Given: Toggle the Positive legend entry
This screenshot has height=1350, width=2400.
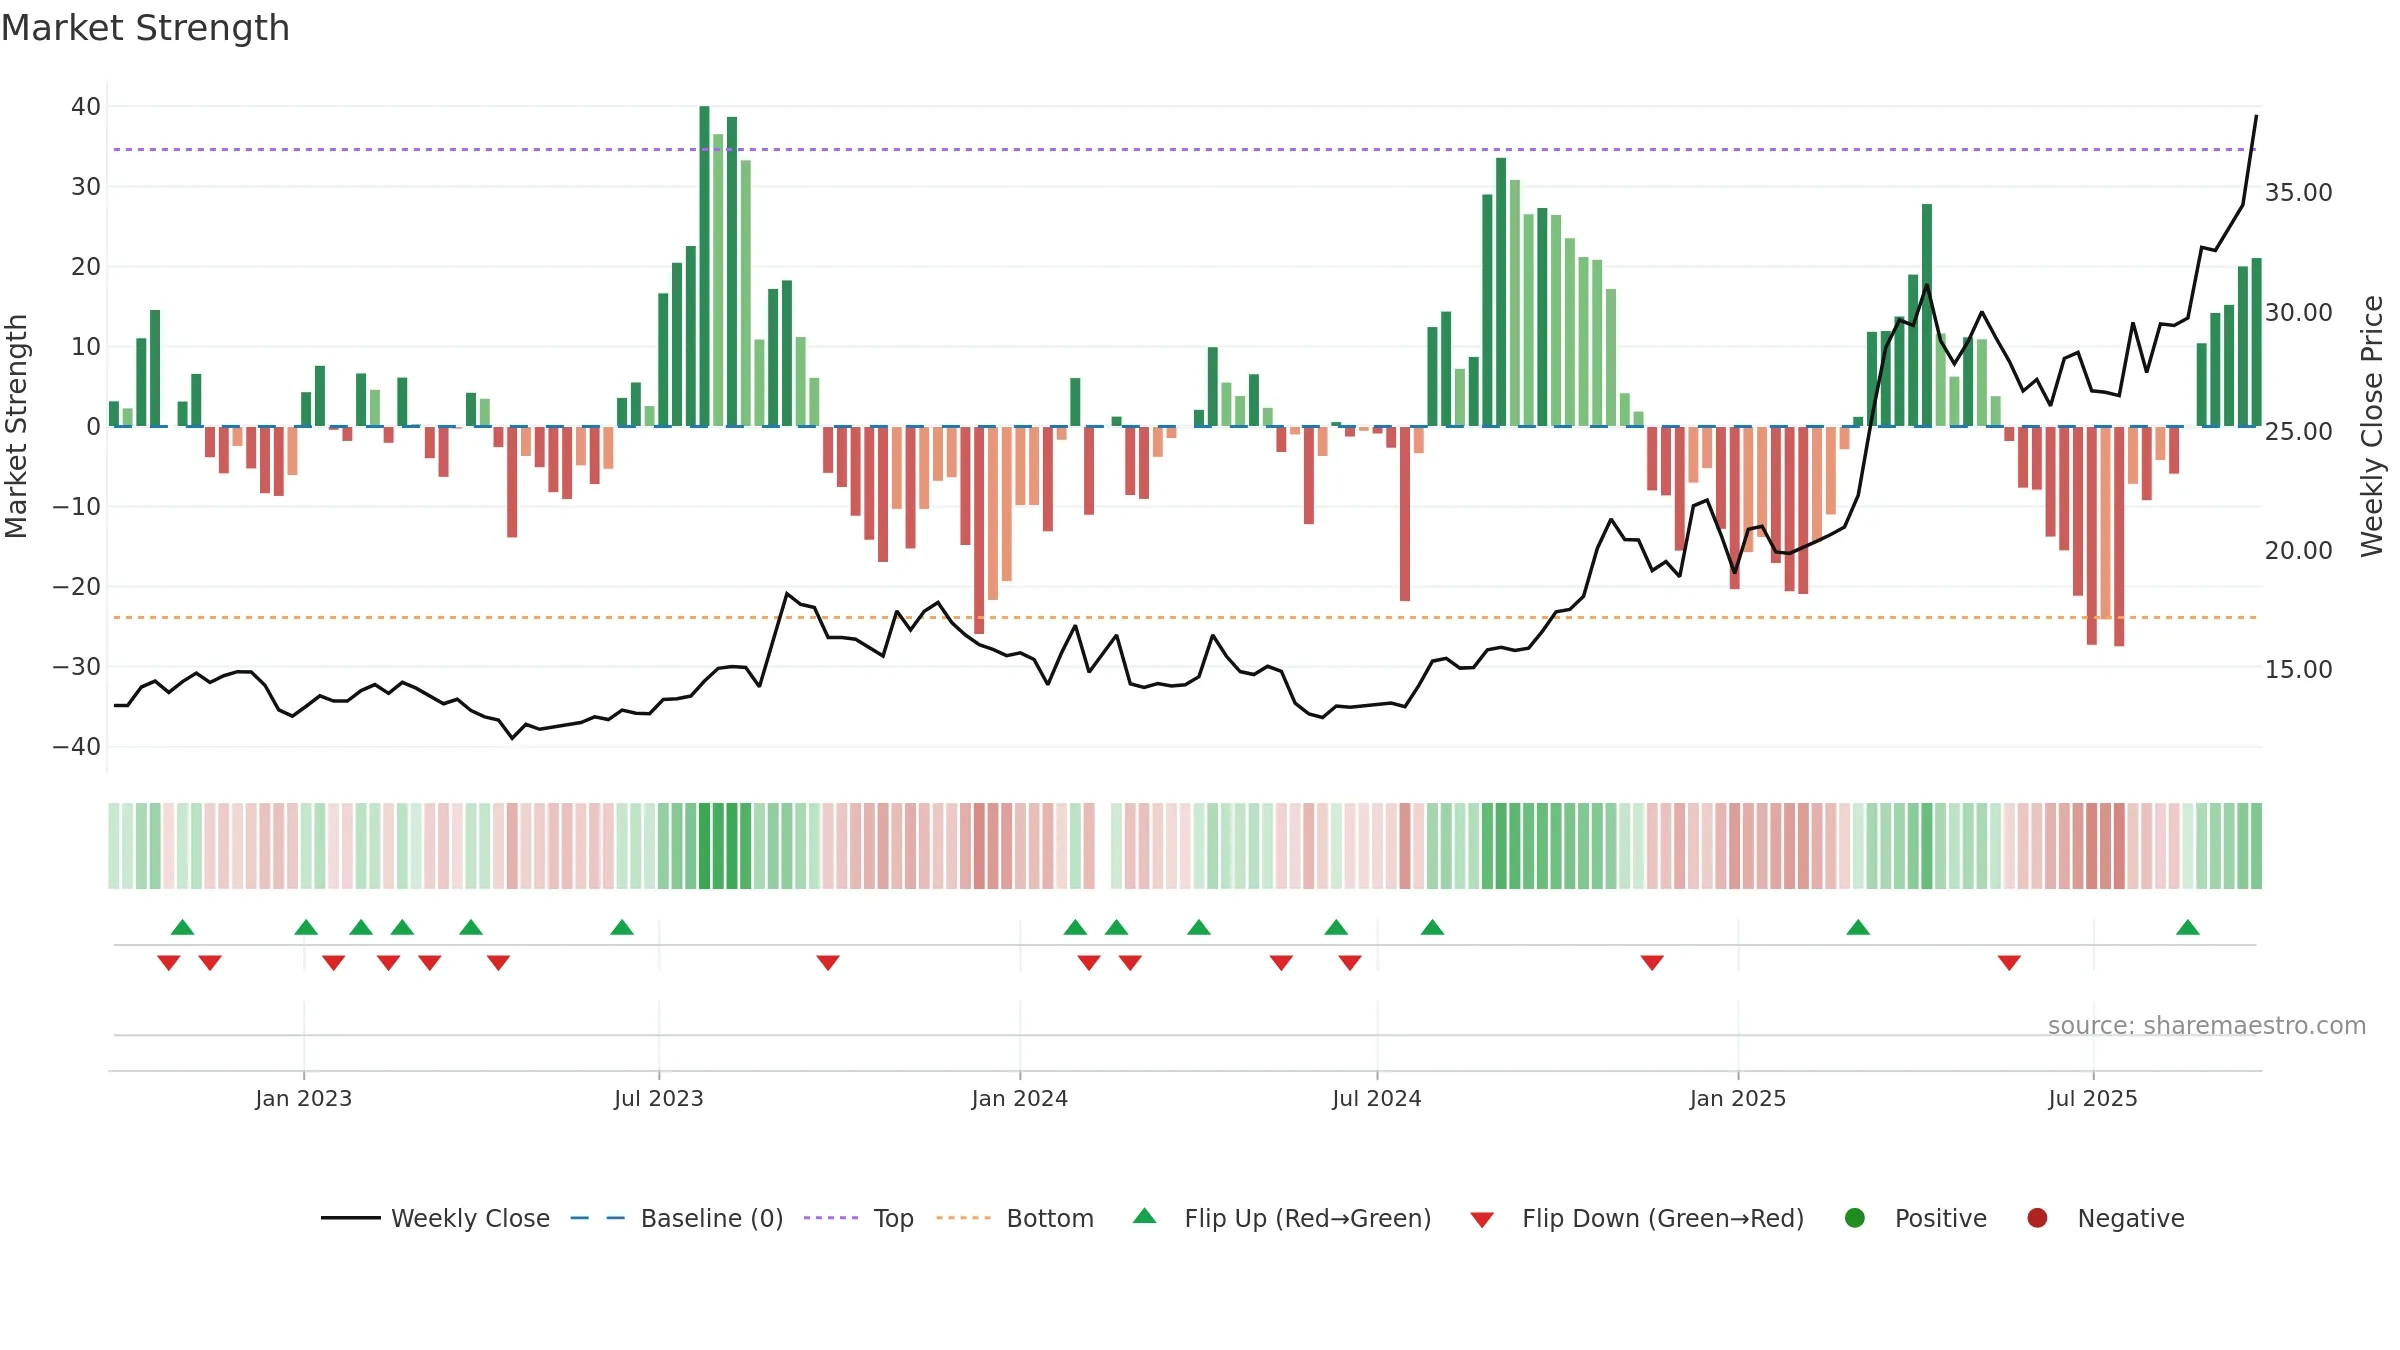Looking at the screenshot, I should (x=1915, y=1218).
